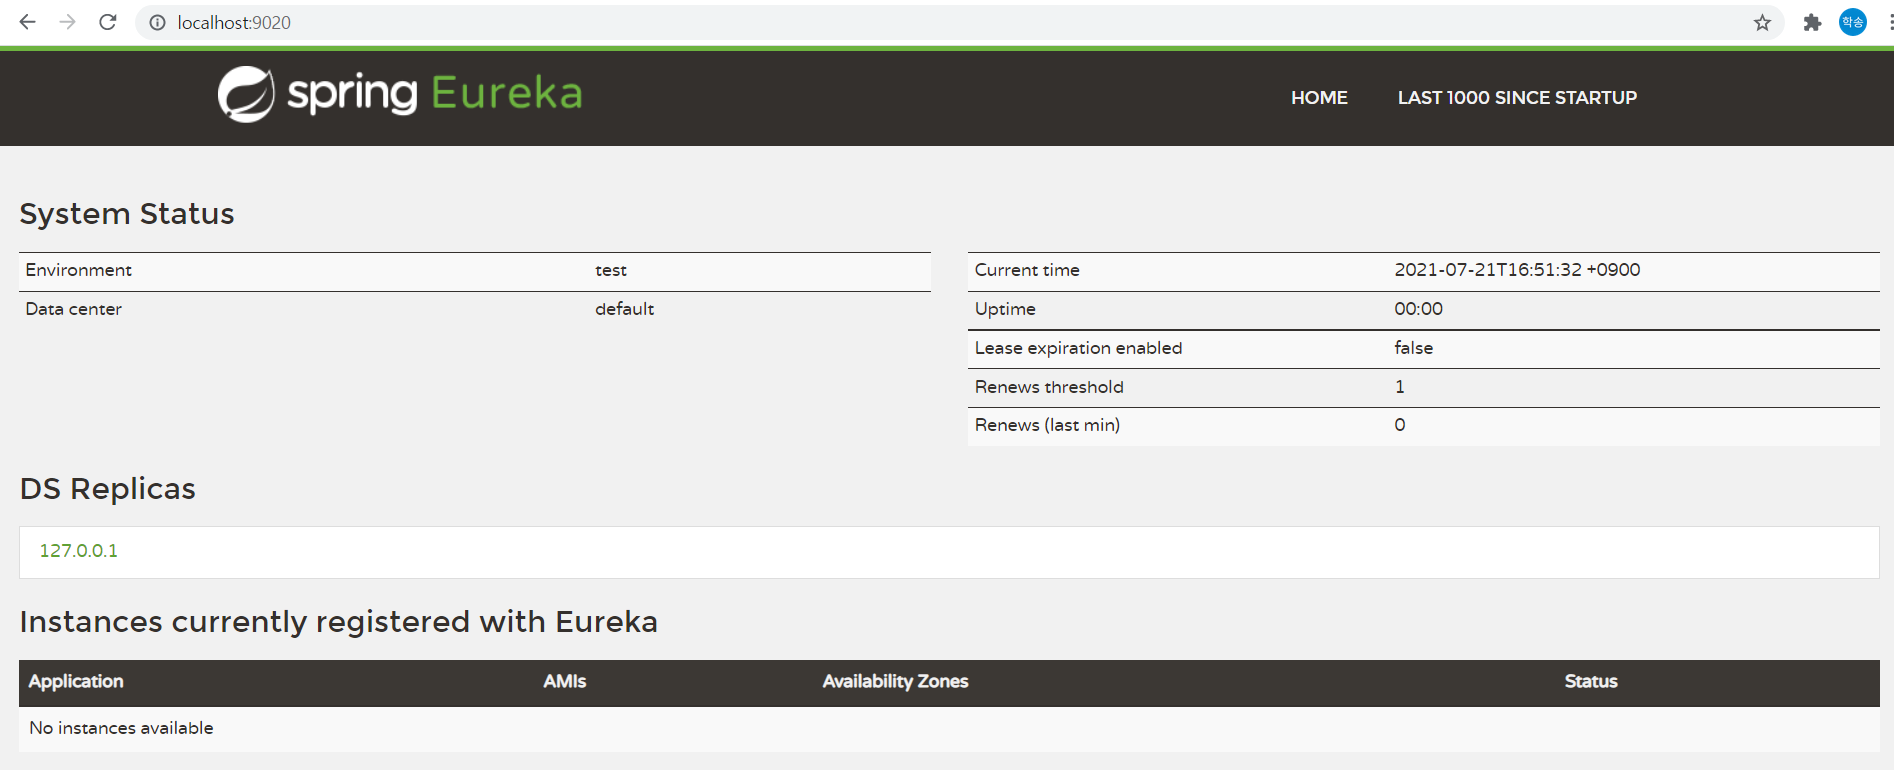Viewport: 1894px width, 770px height.
Task: Select the DS Replicas heading
Action: (x=108, y=489)
